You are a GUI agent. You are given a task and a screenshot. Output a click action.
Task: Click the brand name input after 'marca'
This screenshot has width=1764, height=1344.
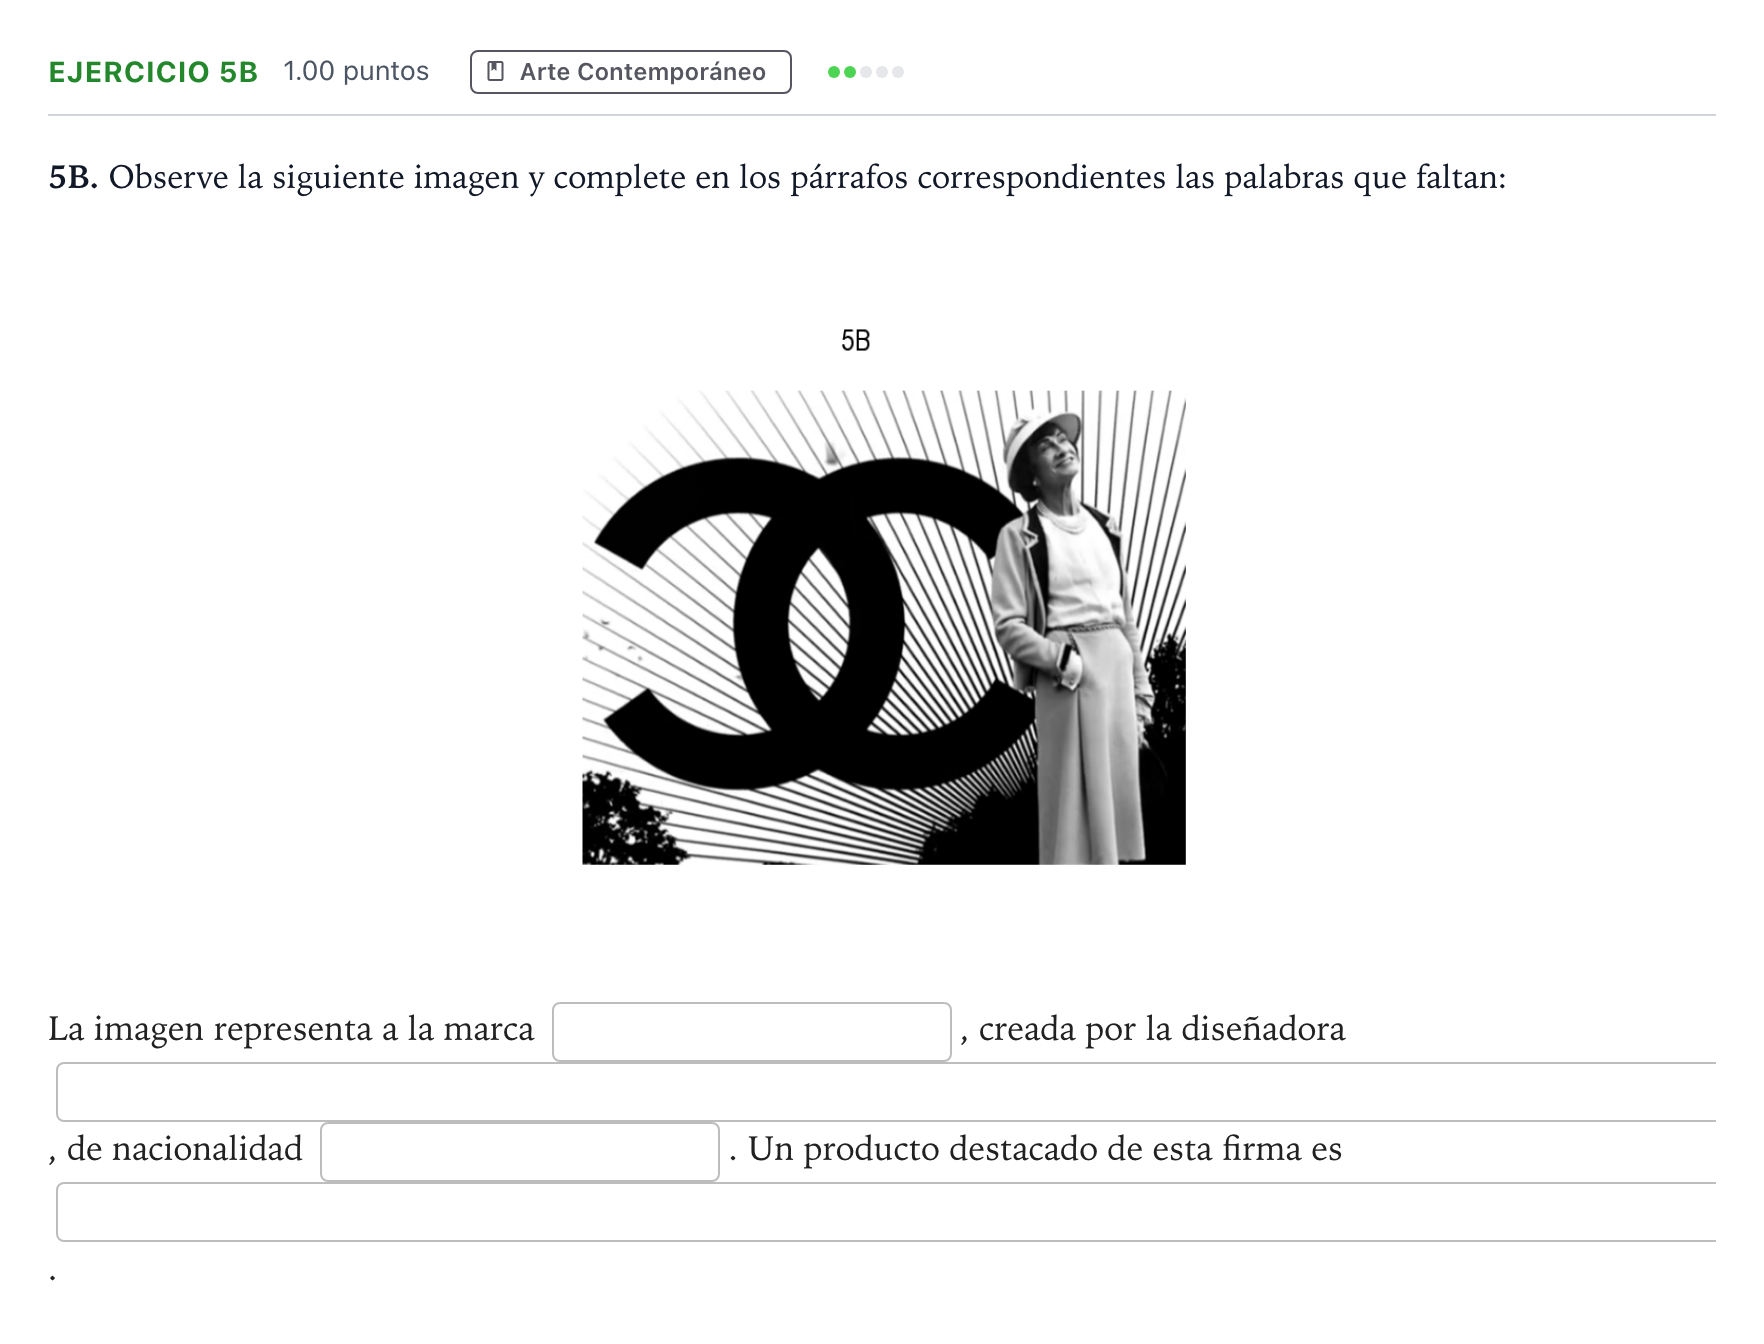click(751, 1031)
